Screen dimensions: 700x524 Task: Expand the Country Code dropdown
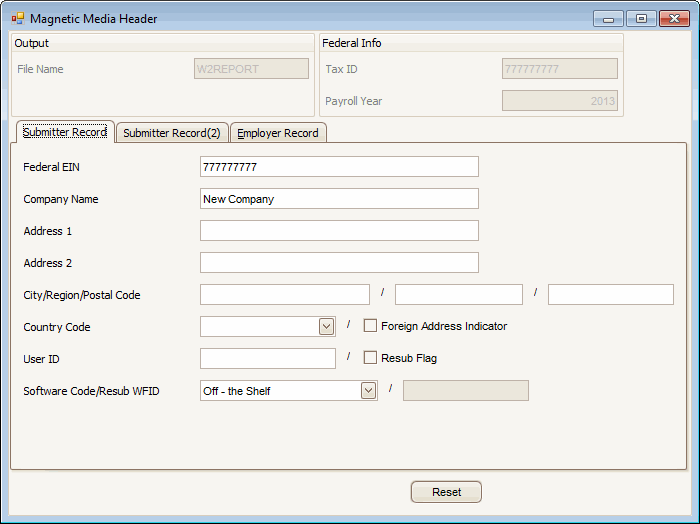326,326
